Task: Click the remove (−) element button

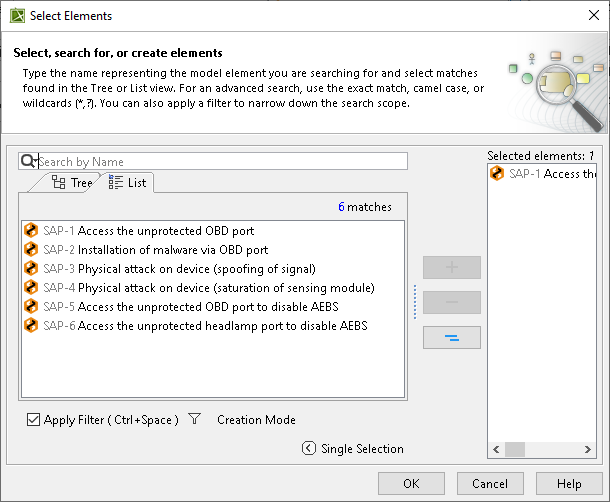Action: [x=452, y=302]
